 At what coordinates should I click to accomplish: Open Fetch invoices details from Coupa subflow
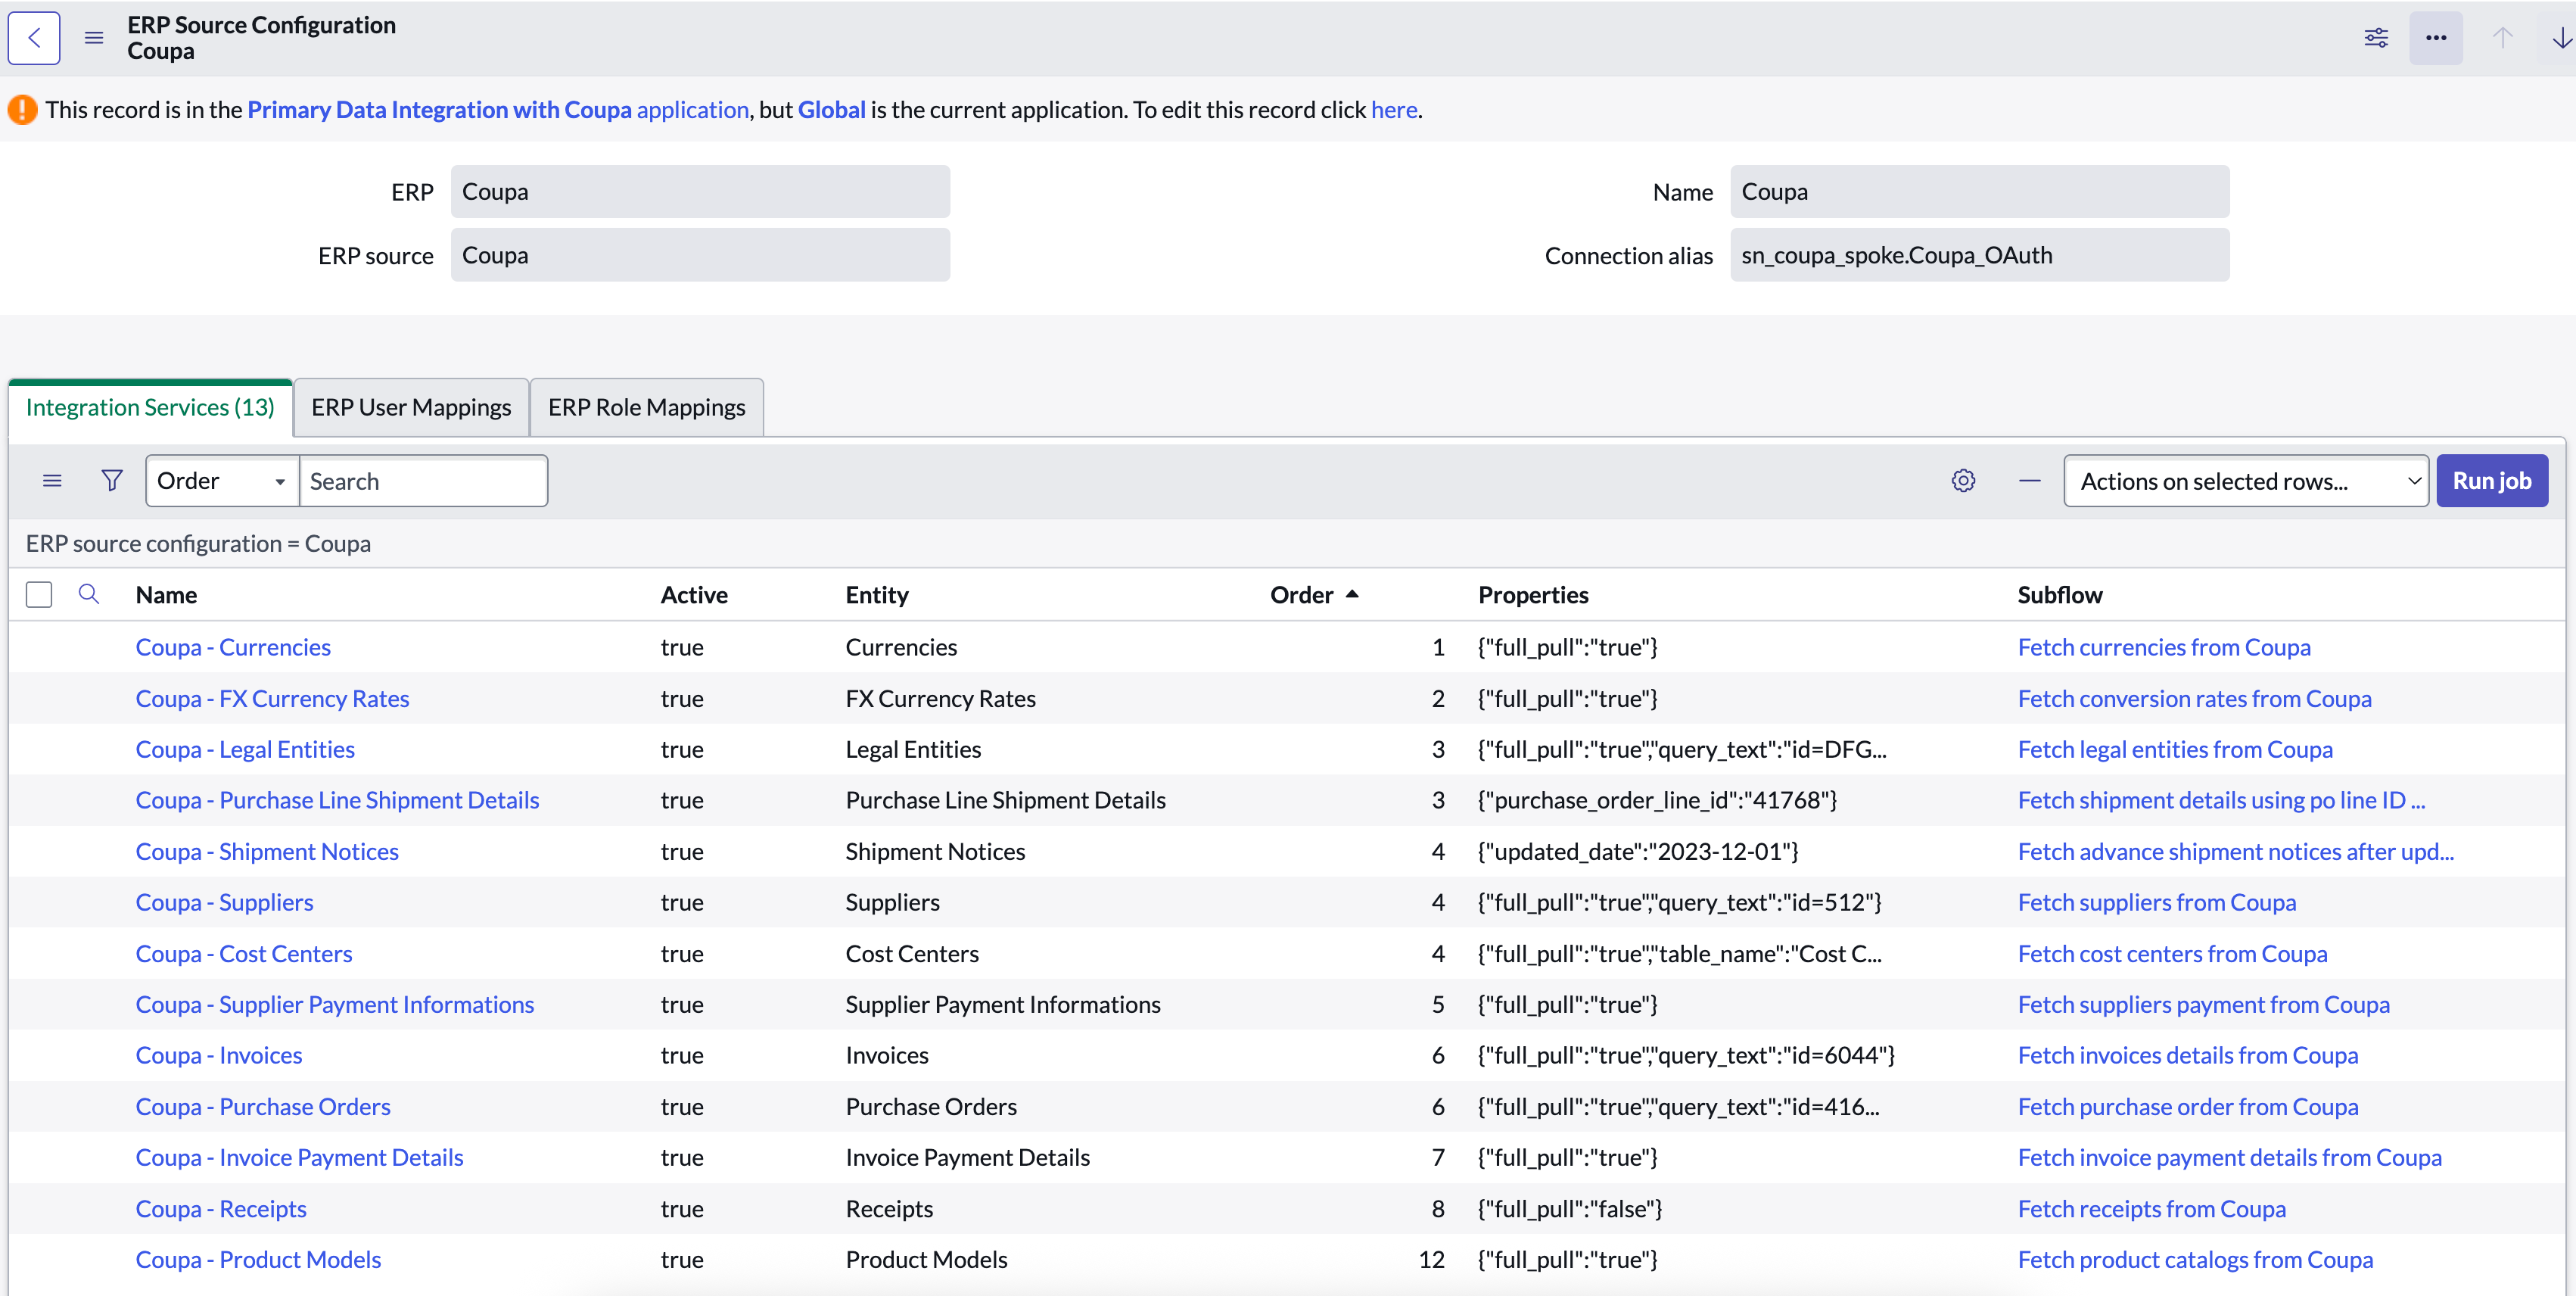coord(2188,1055)
